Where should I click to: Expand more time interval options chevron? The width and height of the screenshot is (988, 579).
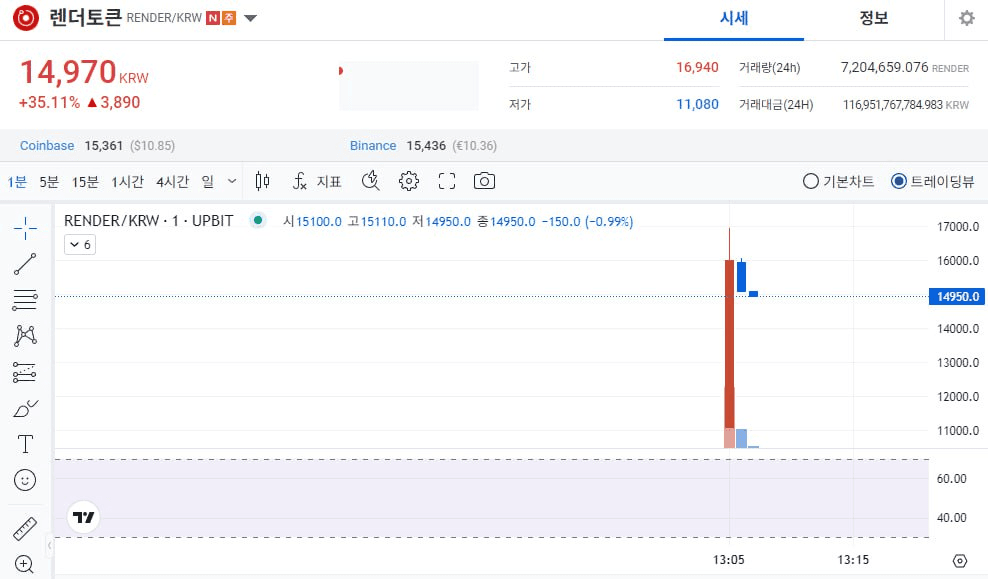coord(232,181)
